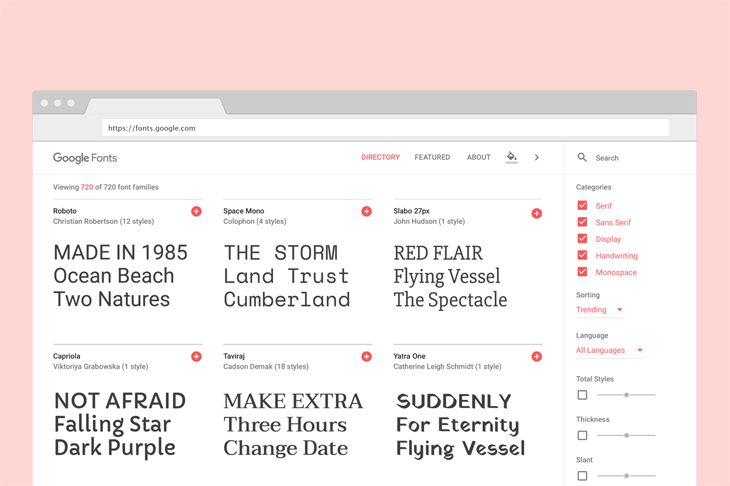The width and height of the screenshot is (730, 486).
Task: Open the Roboto font name link
Action: pyautogui.click(x=65, y=211)
